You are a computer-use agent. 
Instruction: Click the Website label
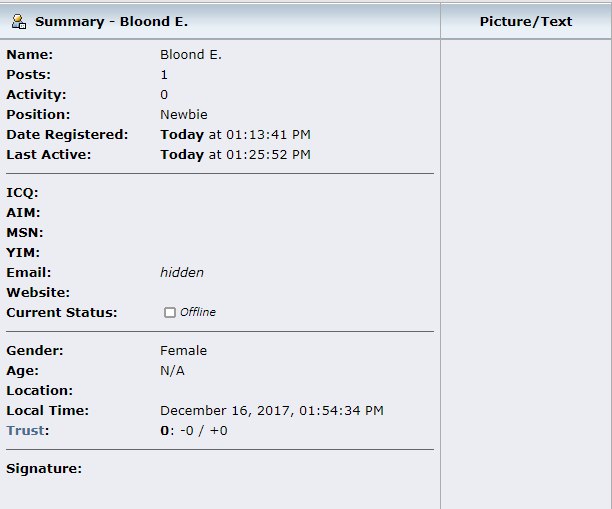click(38, 292)
